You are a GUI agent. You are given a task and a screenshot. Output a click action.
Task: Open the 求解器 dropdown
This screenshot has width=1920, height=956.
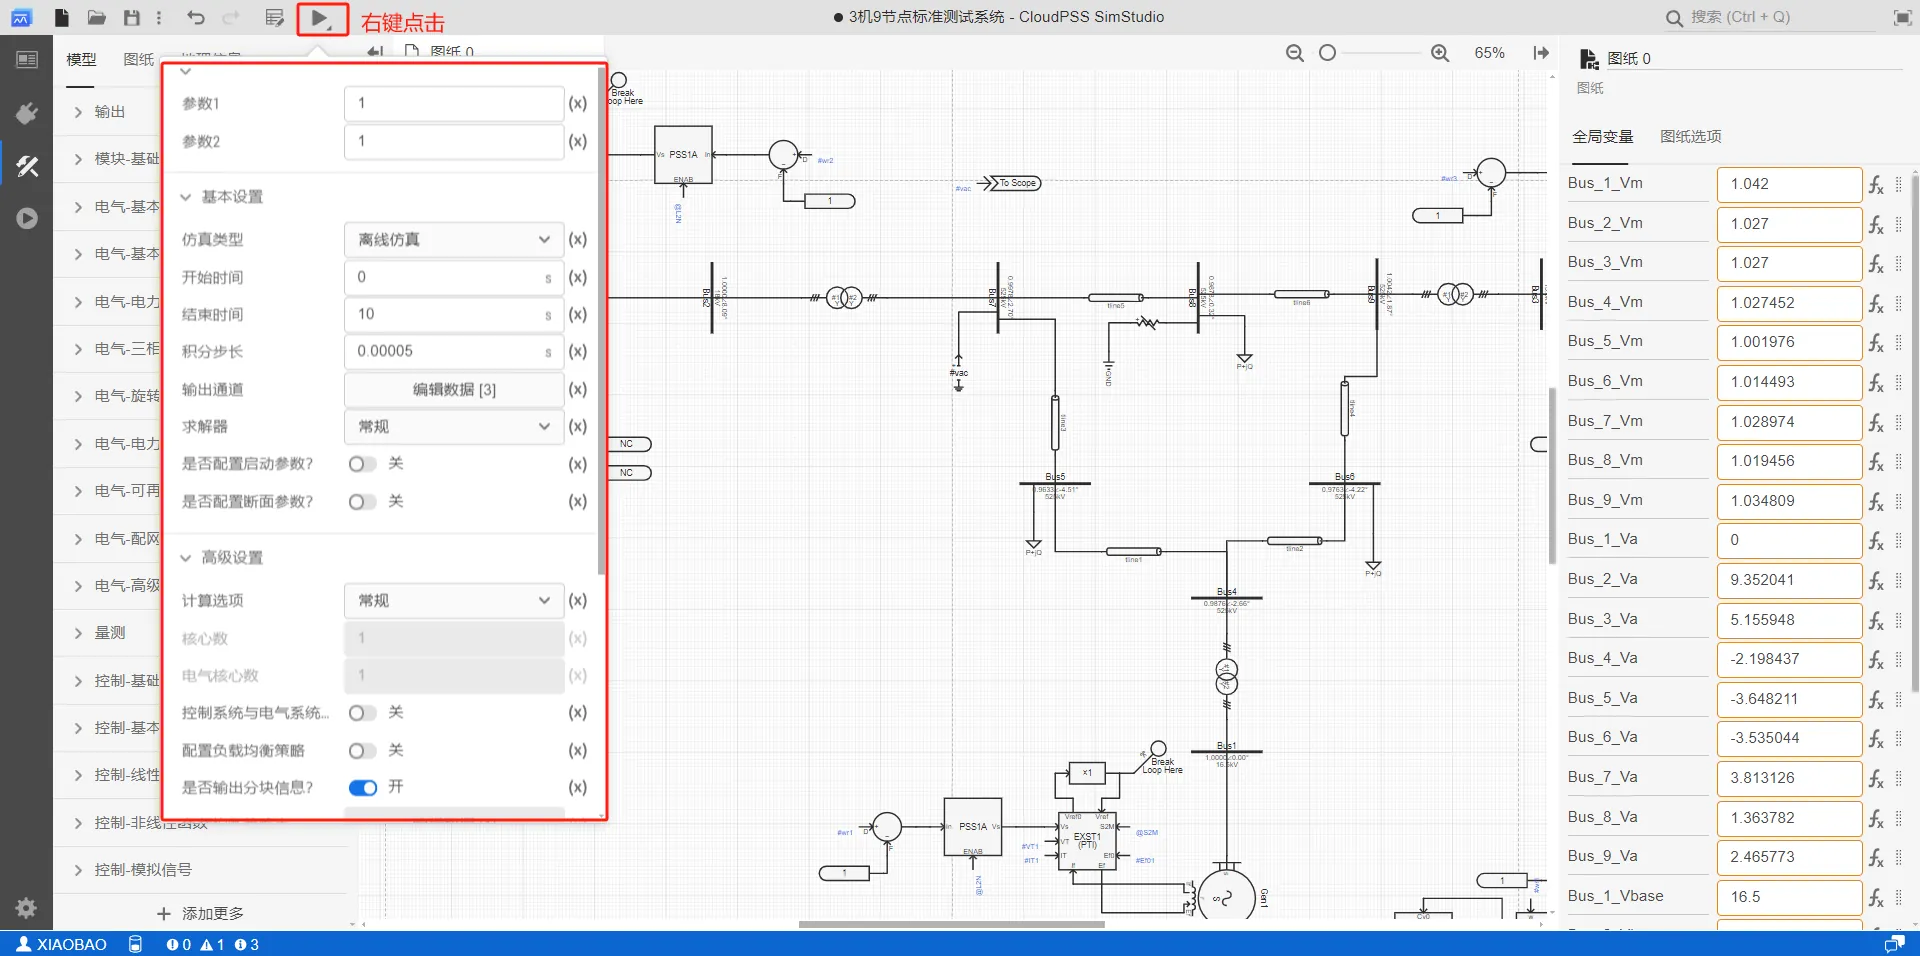[454, 427]
